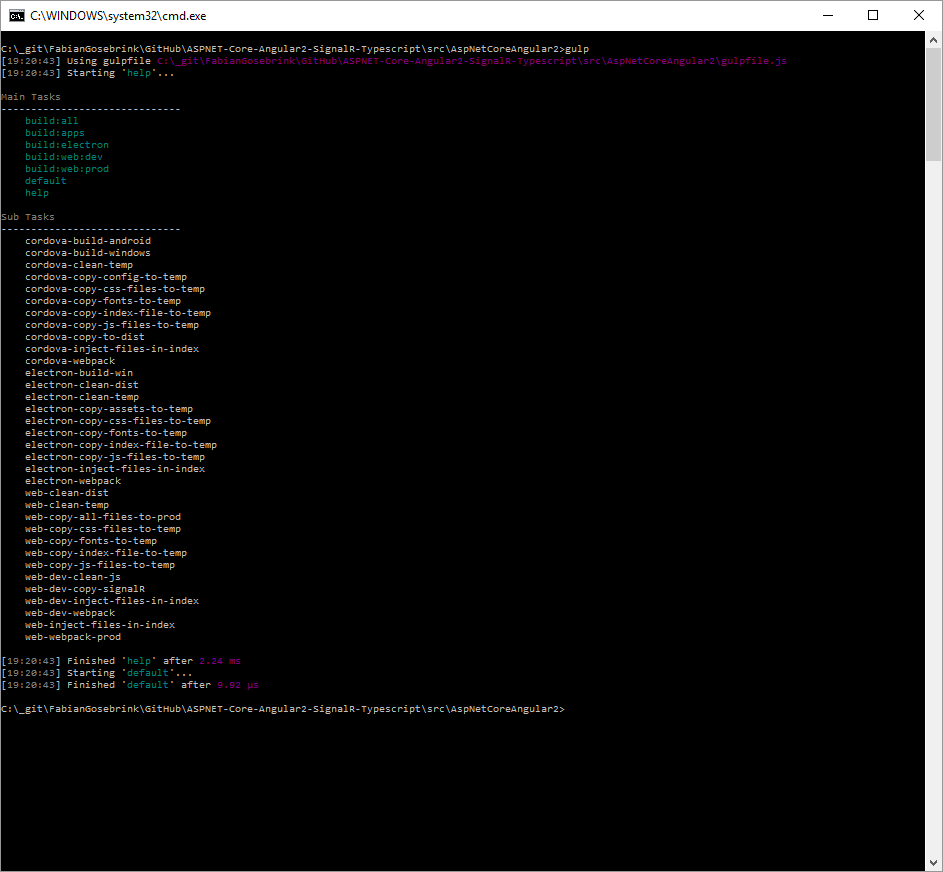The image size is (943, 872).
Task: Click the build:electron task name
Action: [67, 145]
